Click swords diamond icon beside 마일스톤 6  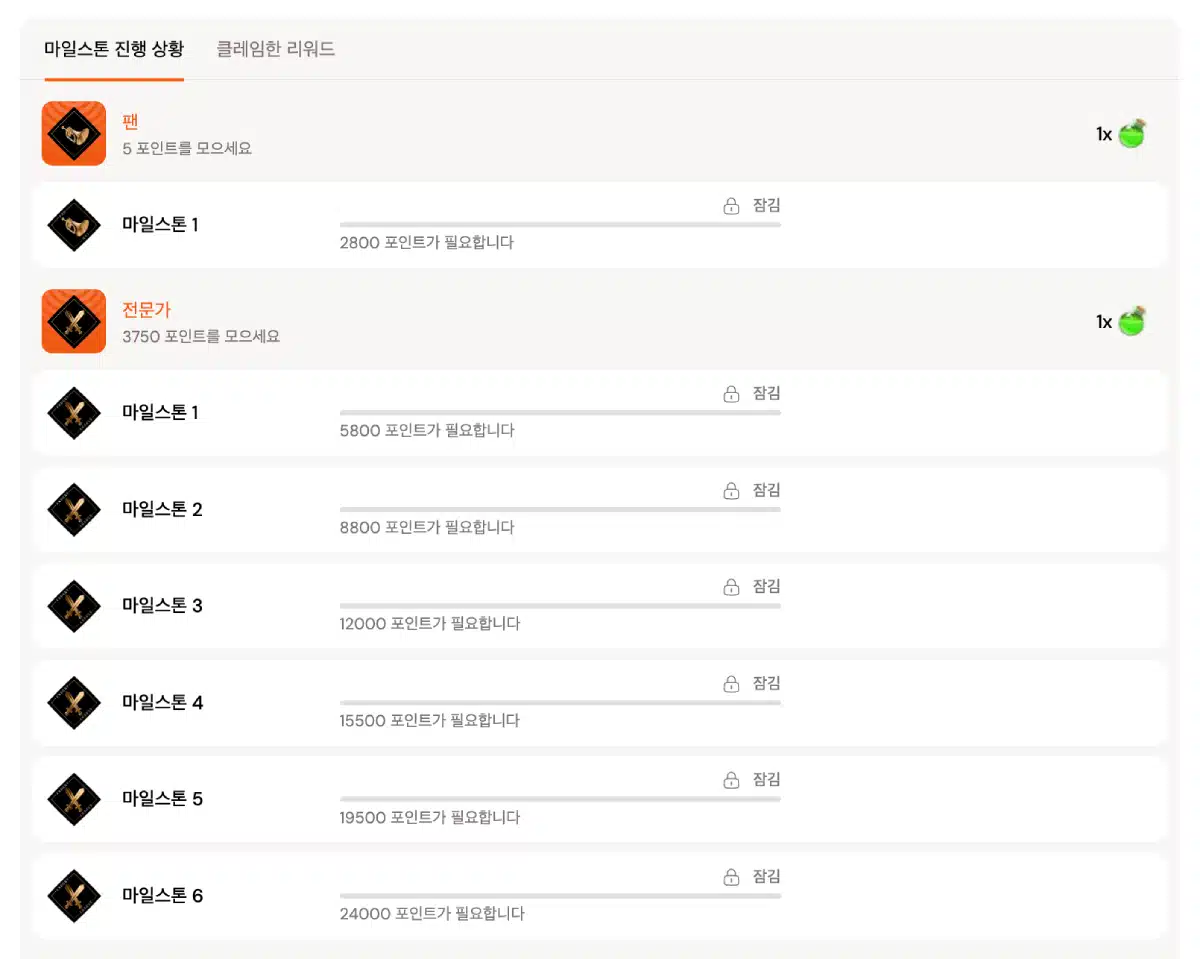pyautogui.click(x=74, y=896)
